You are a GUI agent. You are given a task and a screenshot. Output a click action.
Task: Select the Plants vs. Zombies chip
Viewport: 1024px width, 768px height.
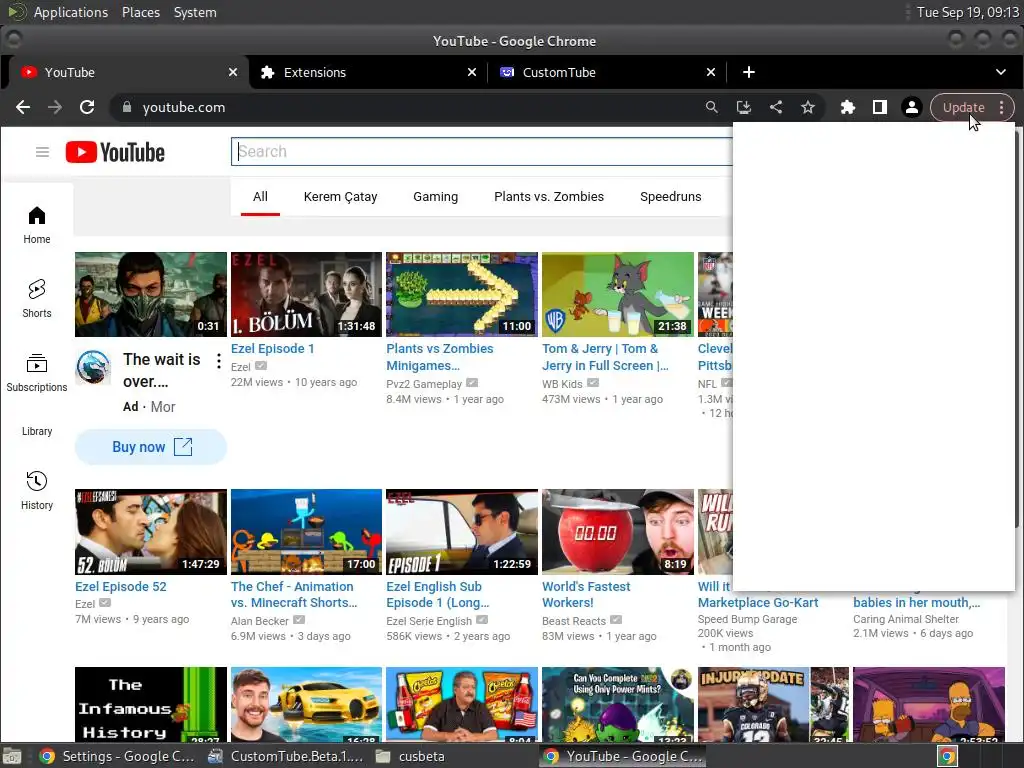549,197
